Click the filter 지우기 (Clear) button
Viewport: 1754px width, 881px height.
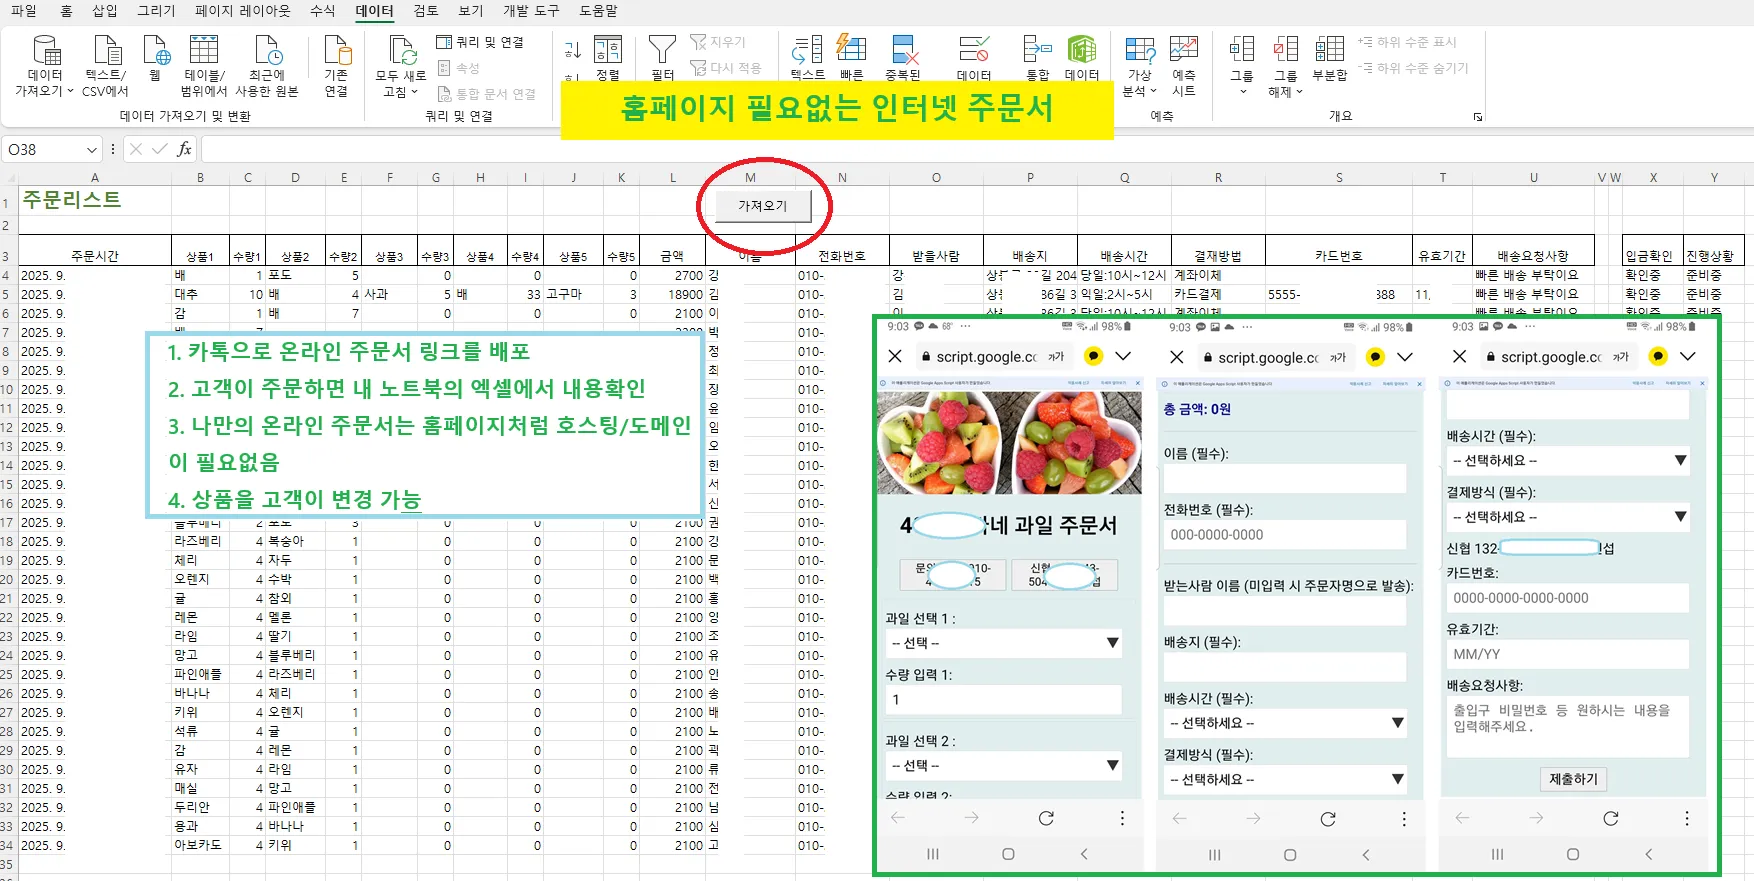pyautogui.click(x=718, y=42)
